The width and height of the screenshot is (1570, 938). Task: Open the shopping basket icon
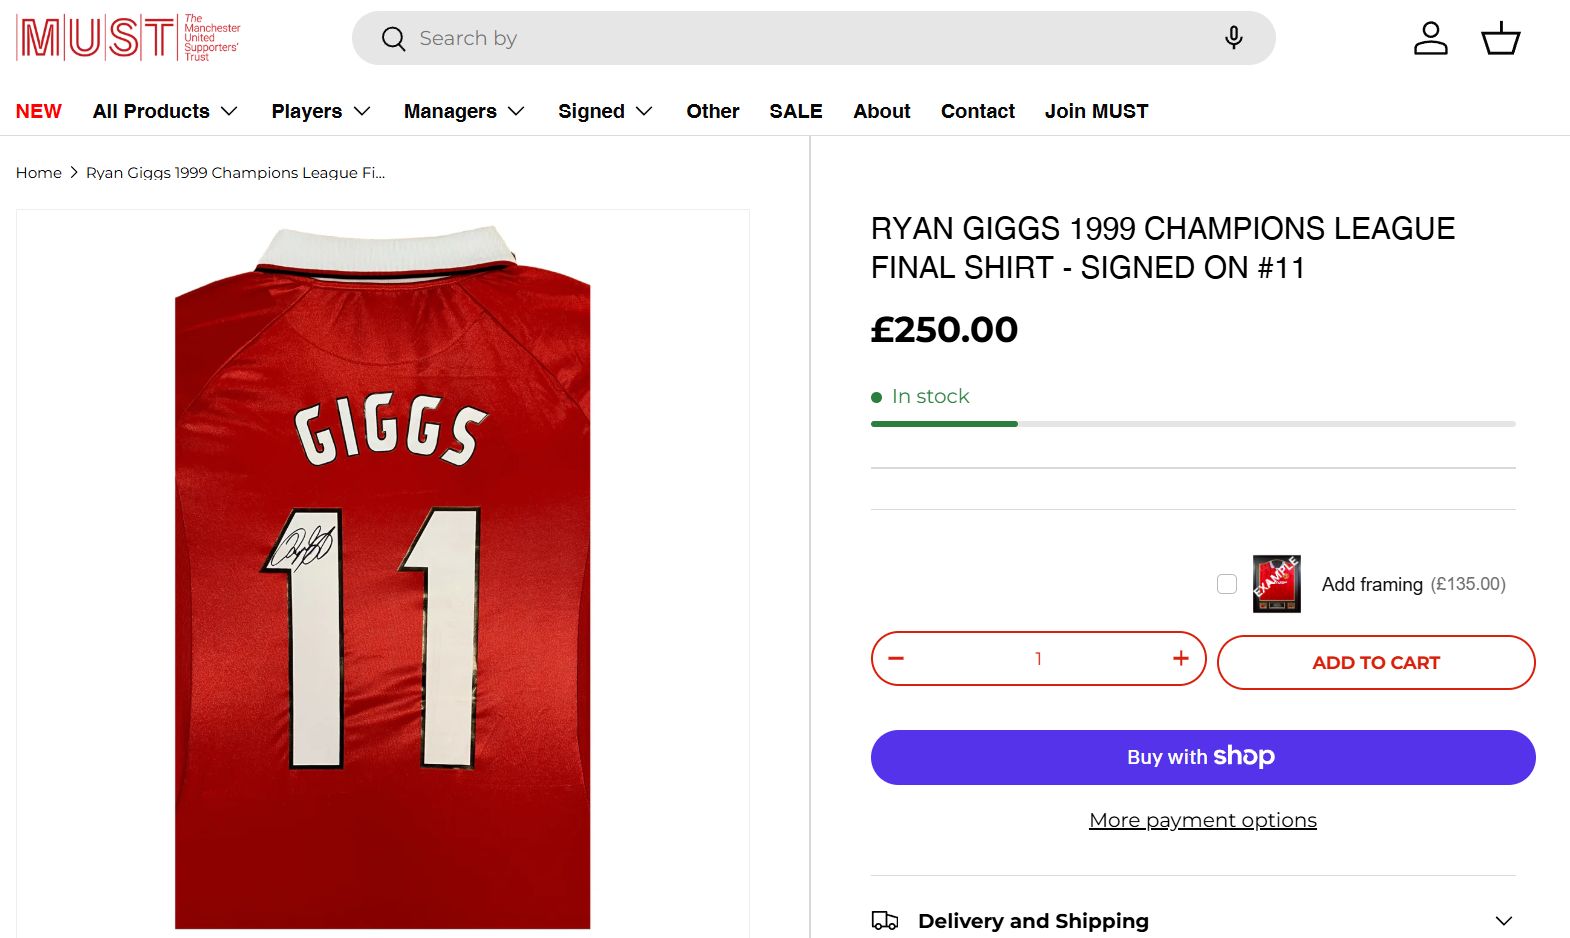click(x=1500, y=39)
